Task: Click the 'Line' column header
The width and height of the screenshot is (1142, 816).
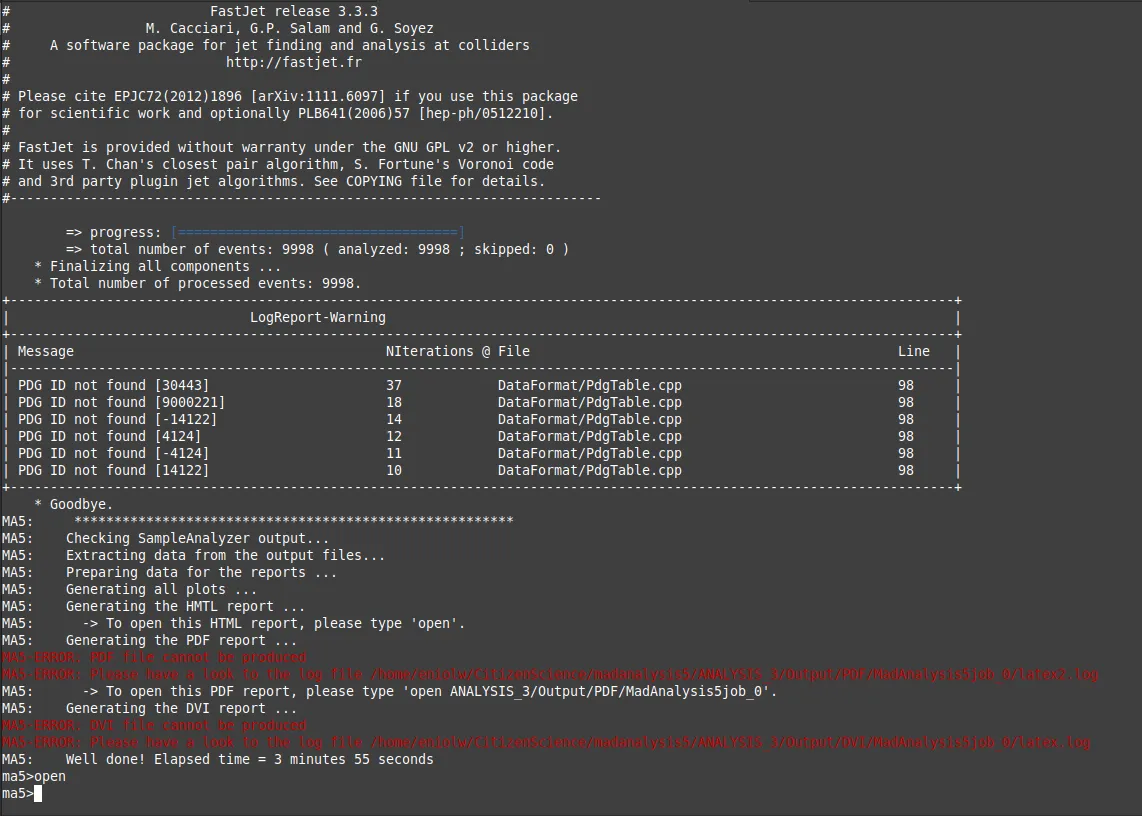Action: click(x=913, y=351)
